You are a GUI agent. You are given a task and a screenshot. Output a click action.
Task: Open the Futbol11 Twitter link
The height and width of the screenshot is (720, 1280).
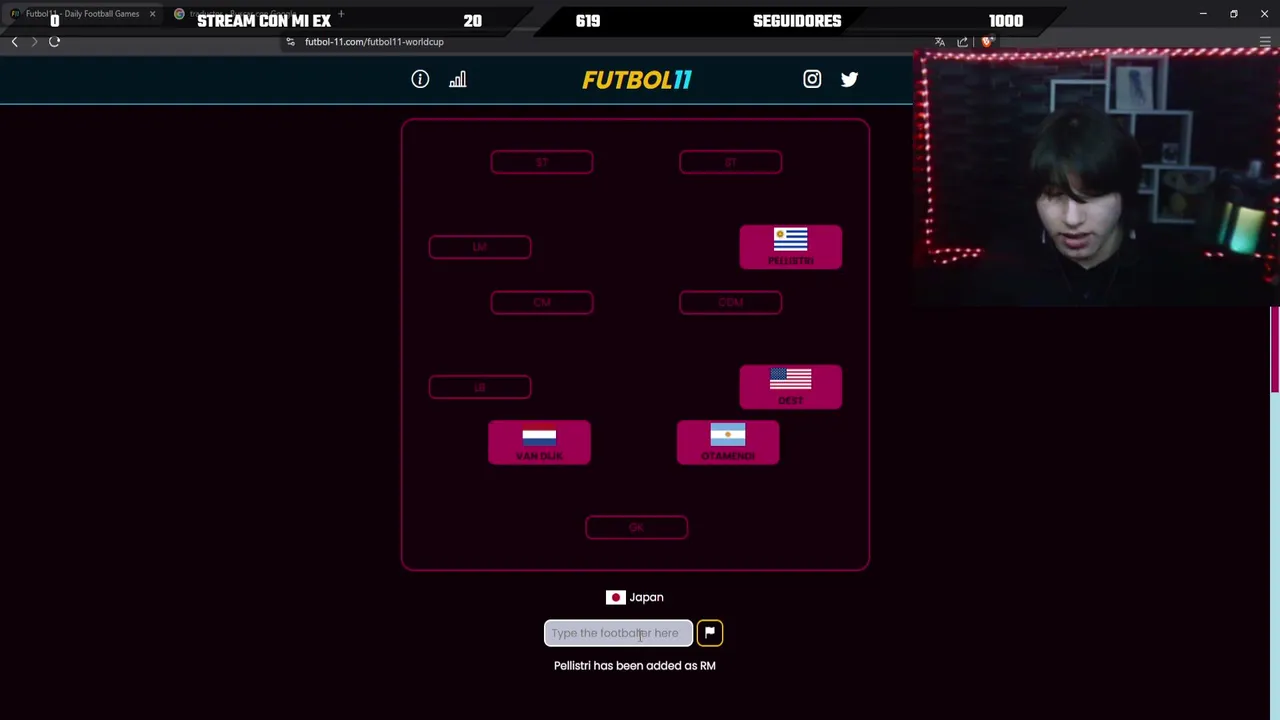[x=849, y=79]
